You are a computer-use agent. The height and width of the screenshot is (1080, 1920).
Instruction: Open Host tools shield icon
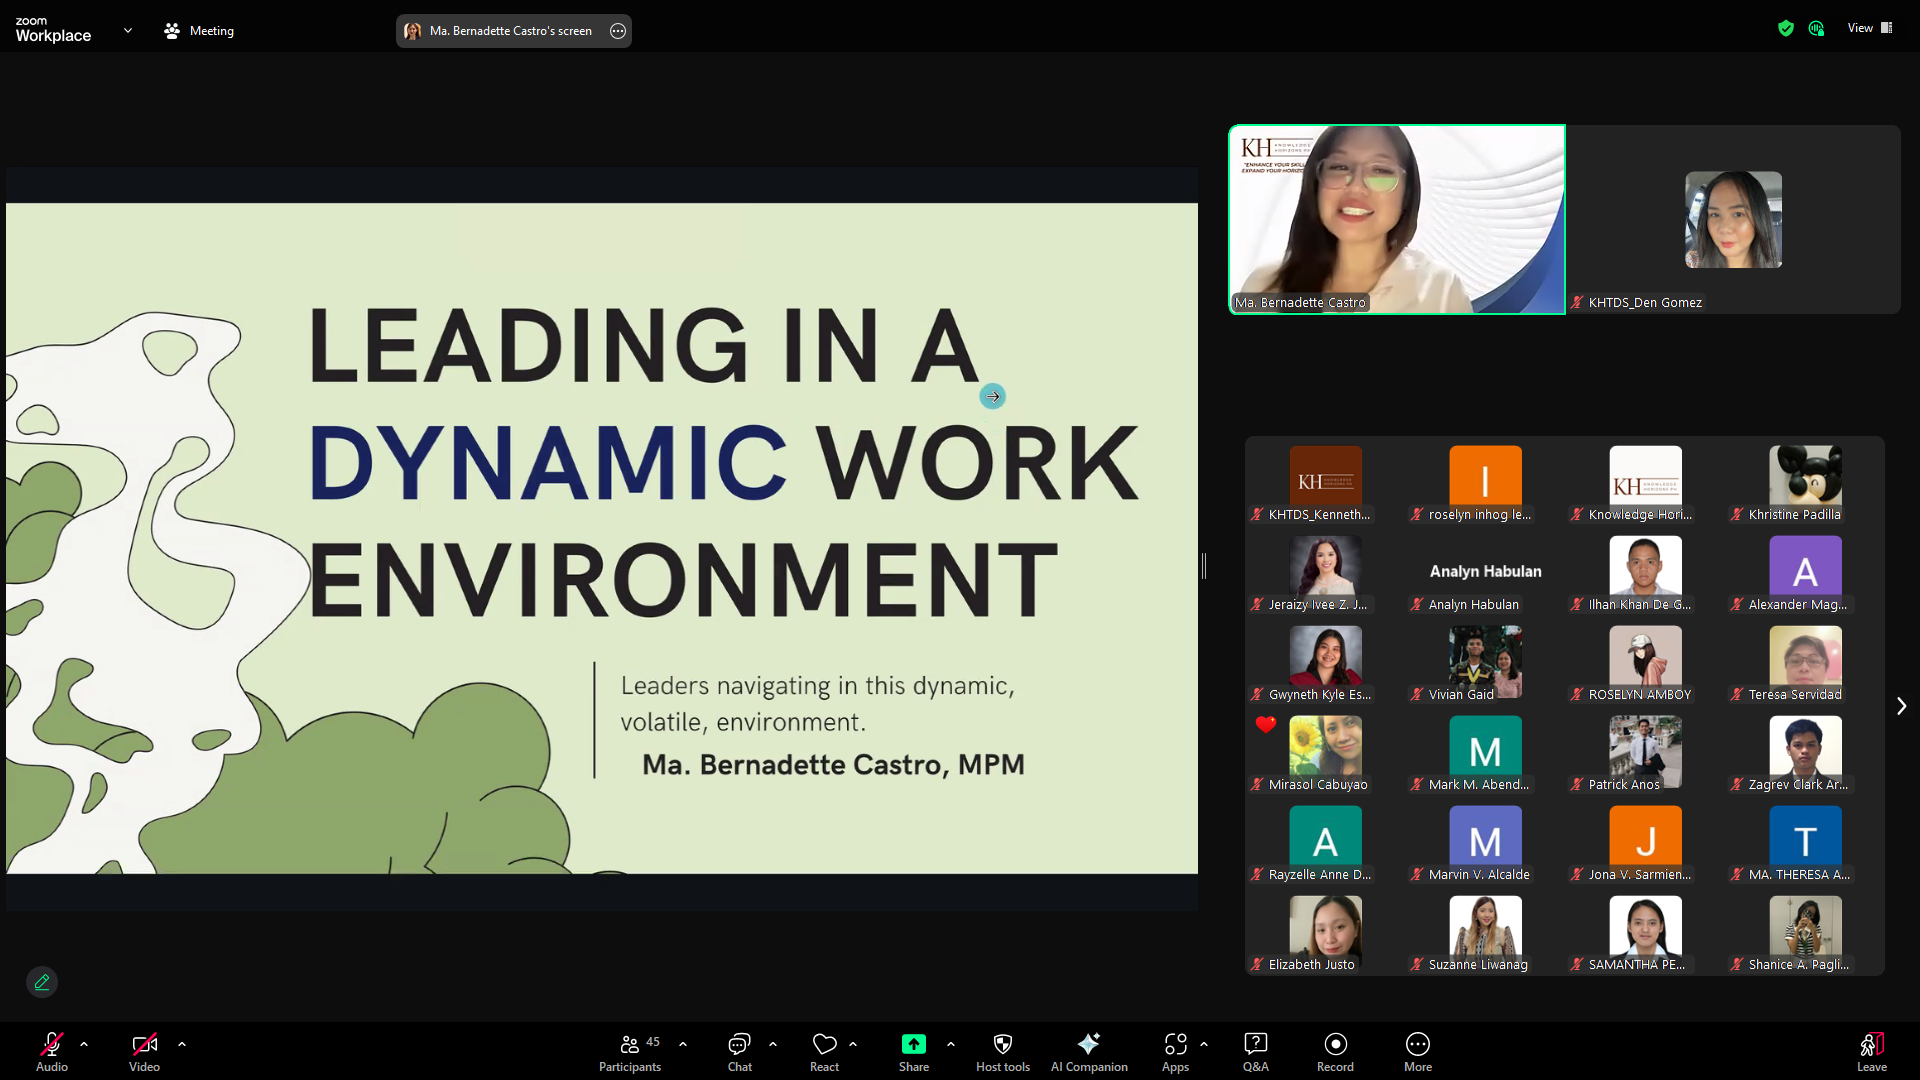[1002, 1044]
